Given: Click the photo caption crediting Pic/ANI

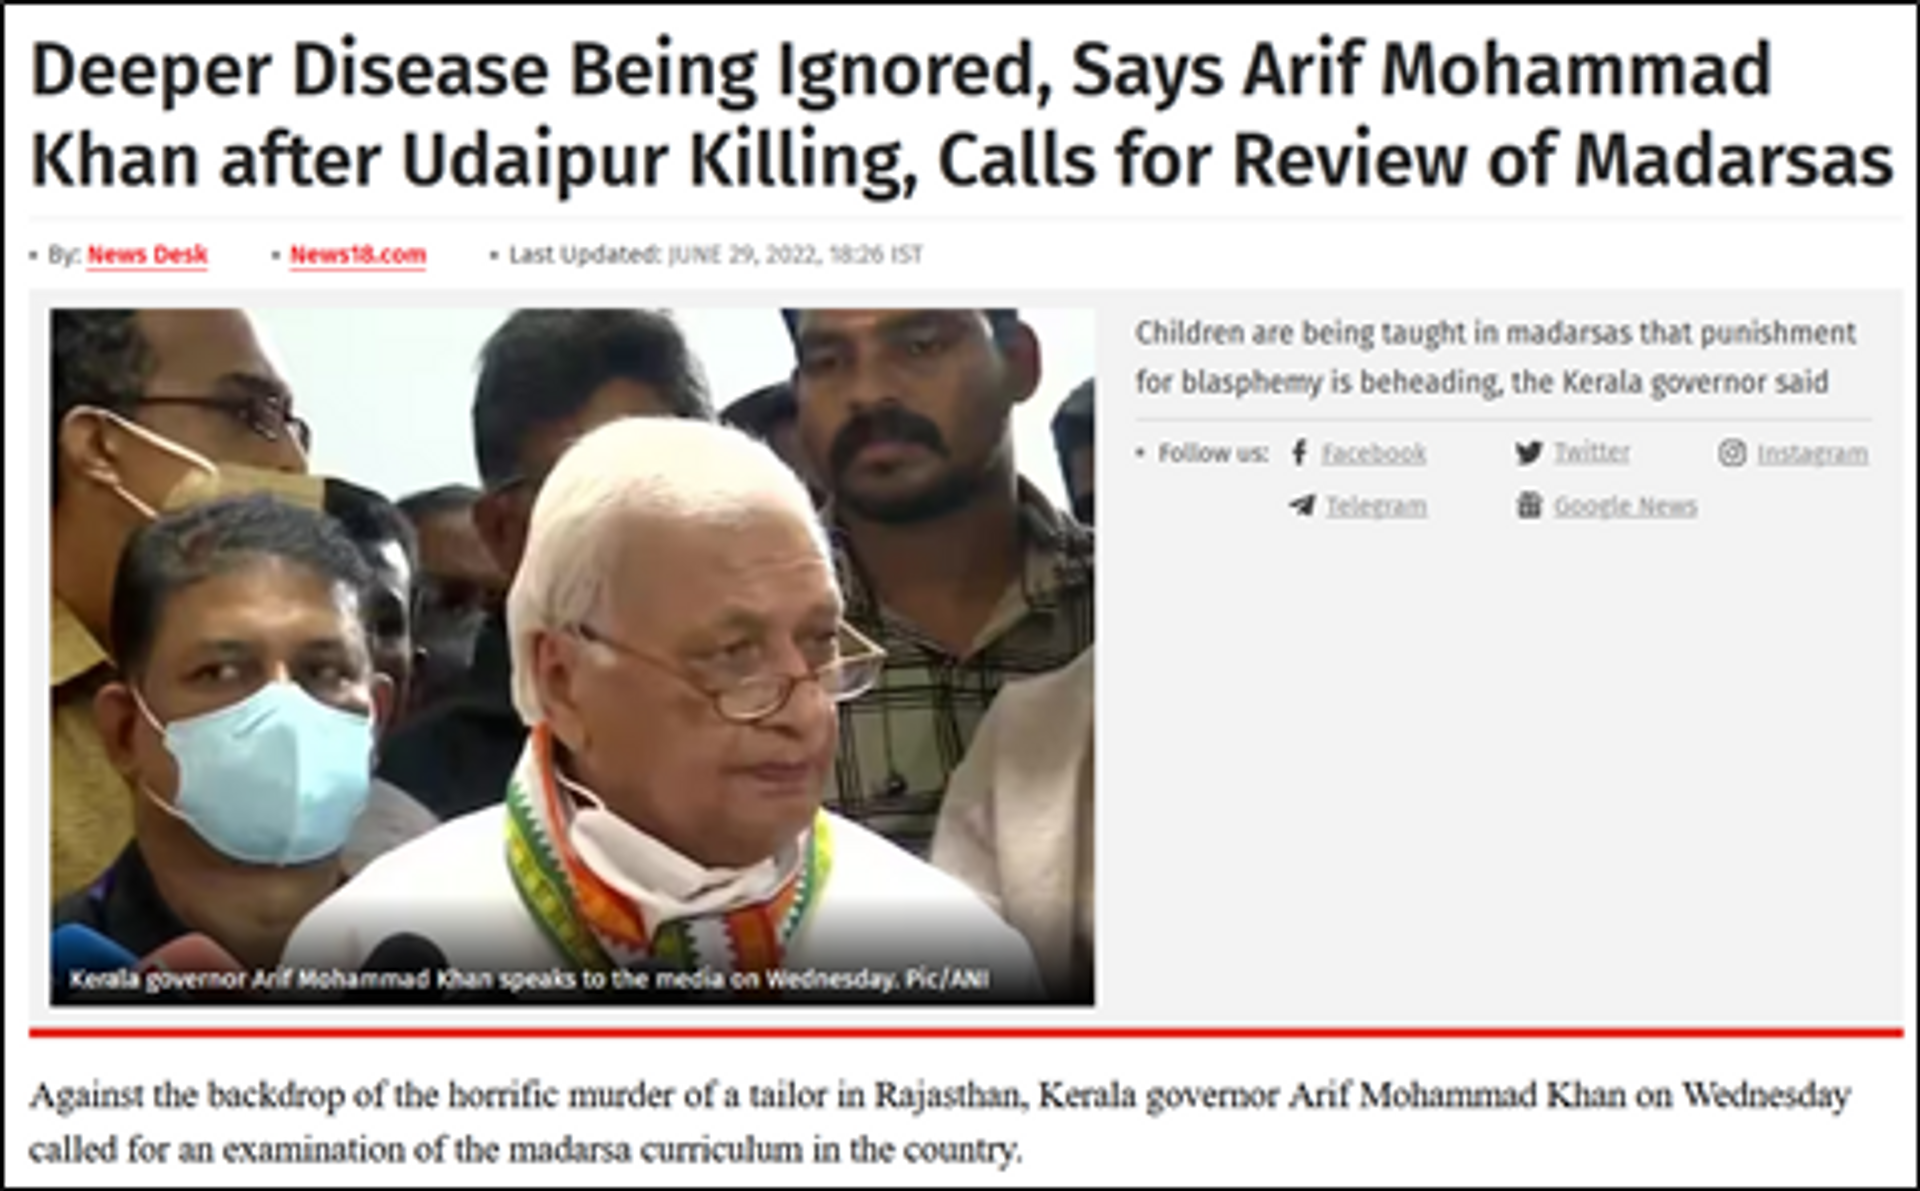Looking at the screenshot, I should 529,979.
